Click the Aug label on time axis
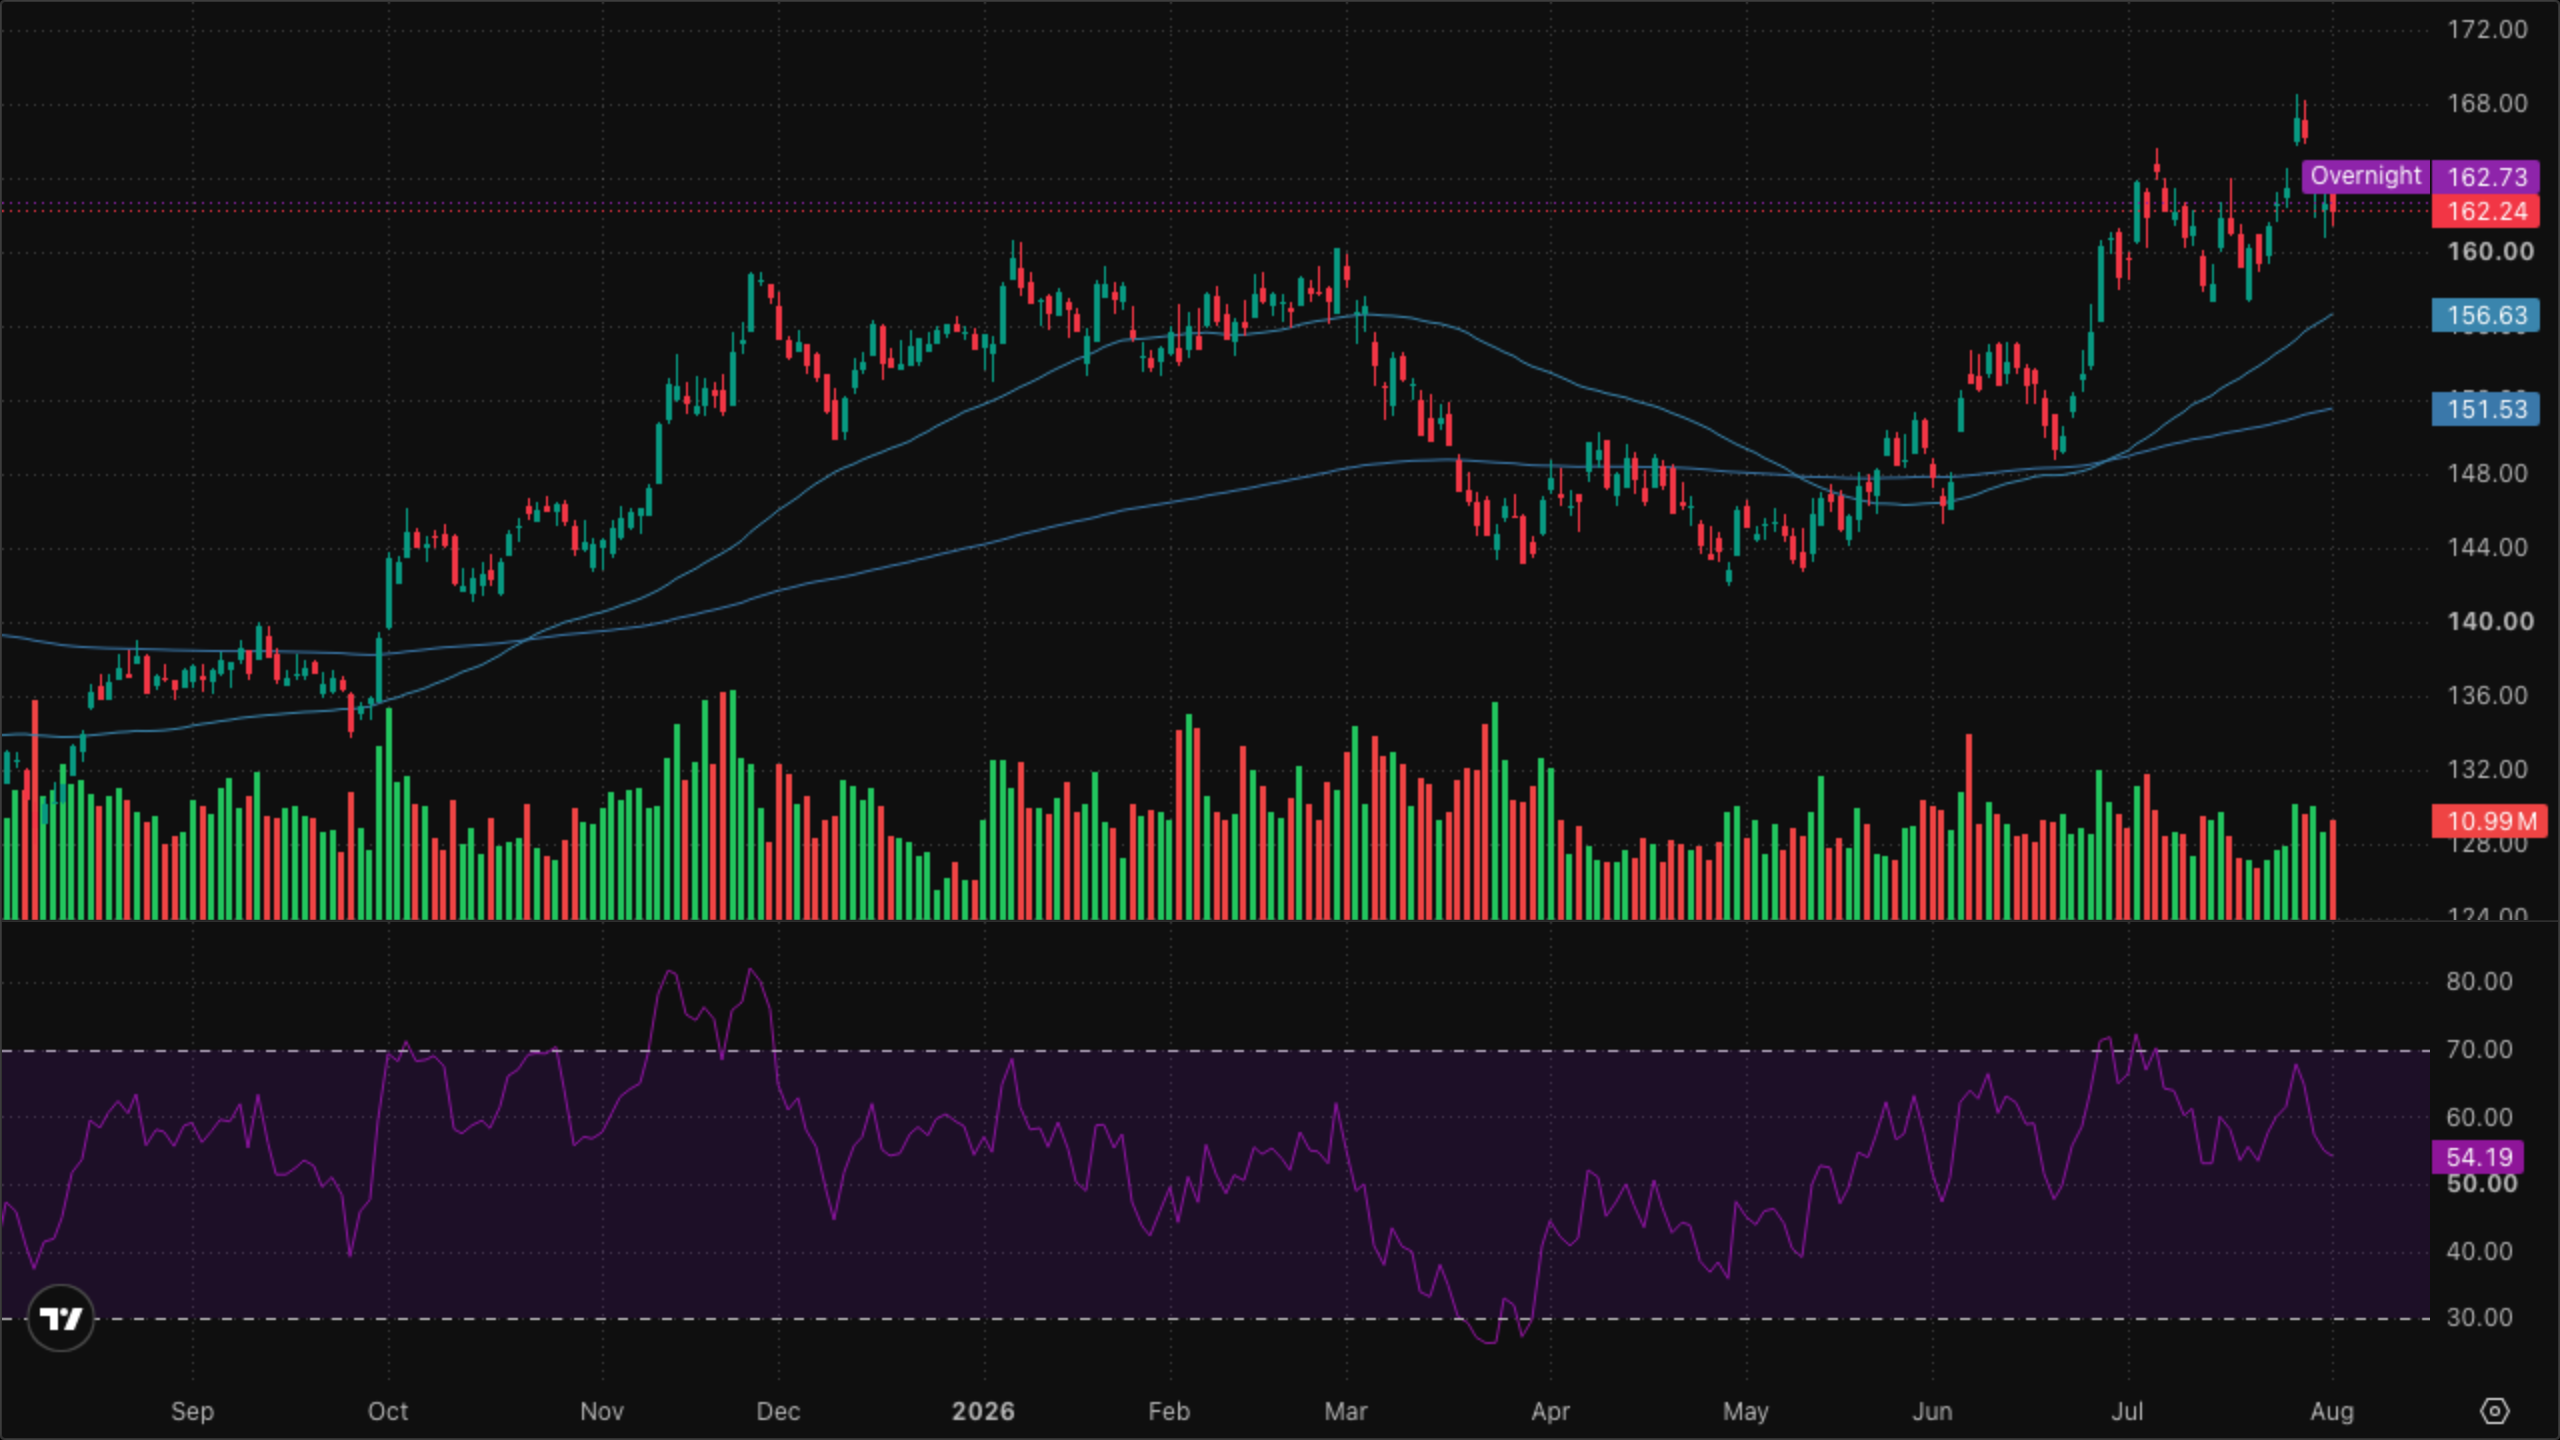The width and height of the screenshot is (2560, 1440). 2332,1411
